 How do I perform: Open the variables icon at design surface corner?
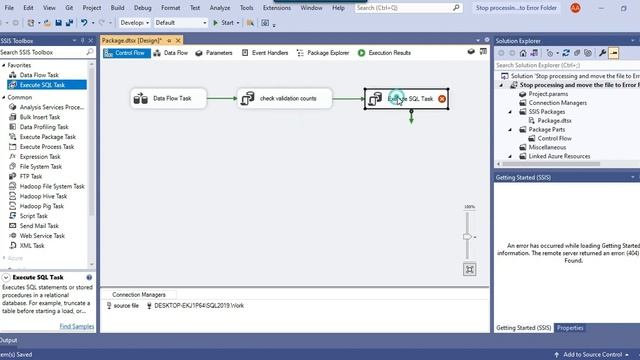[x=471, y=52]
